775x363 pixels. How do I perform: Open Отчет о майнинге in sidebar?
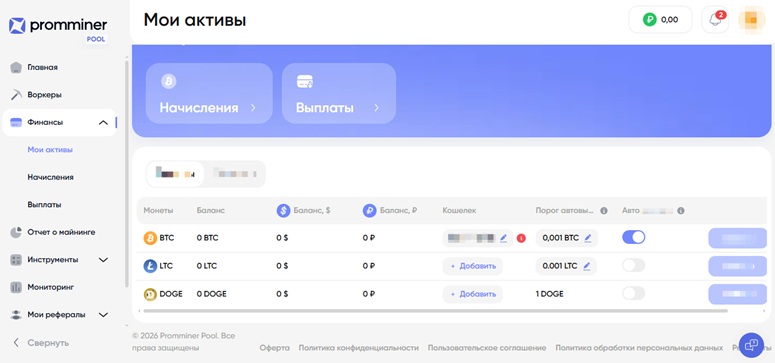[x=61, y=232]
